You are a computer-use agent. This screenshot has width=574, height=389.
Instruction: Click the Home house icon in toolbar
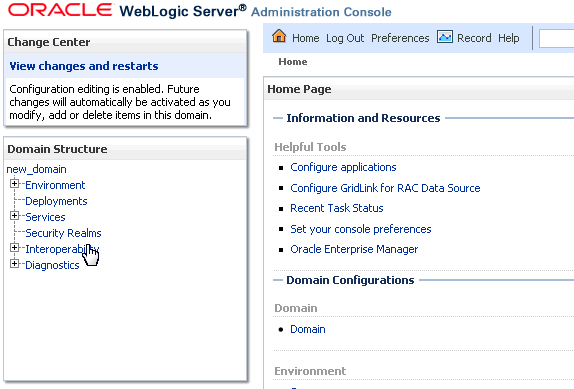click(279, 36)
